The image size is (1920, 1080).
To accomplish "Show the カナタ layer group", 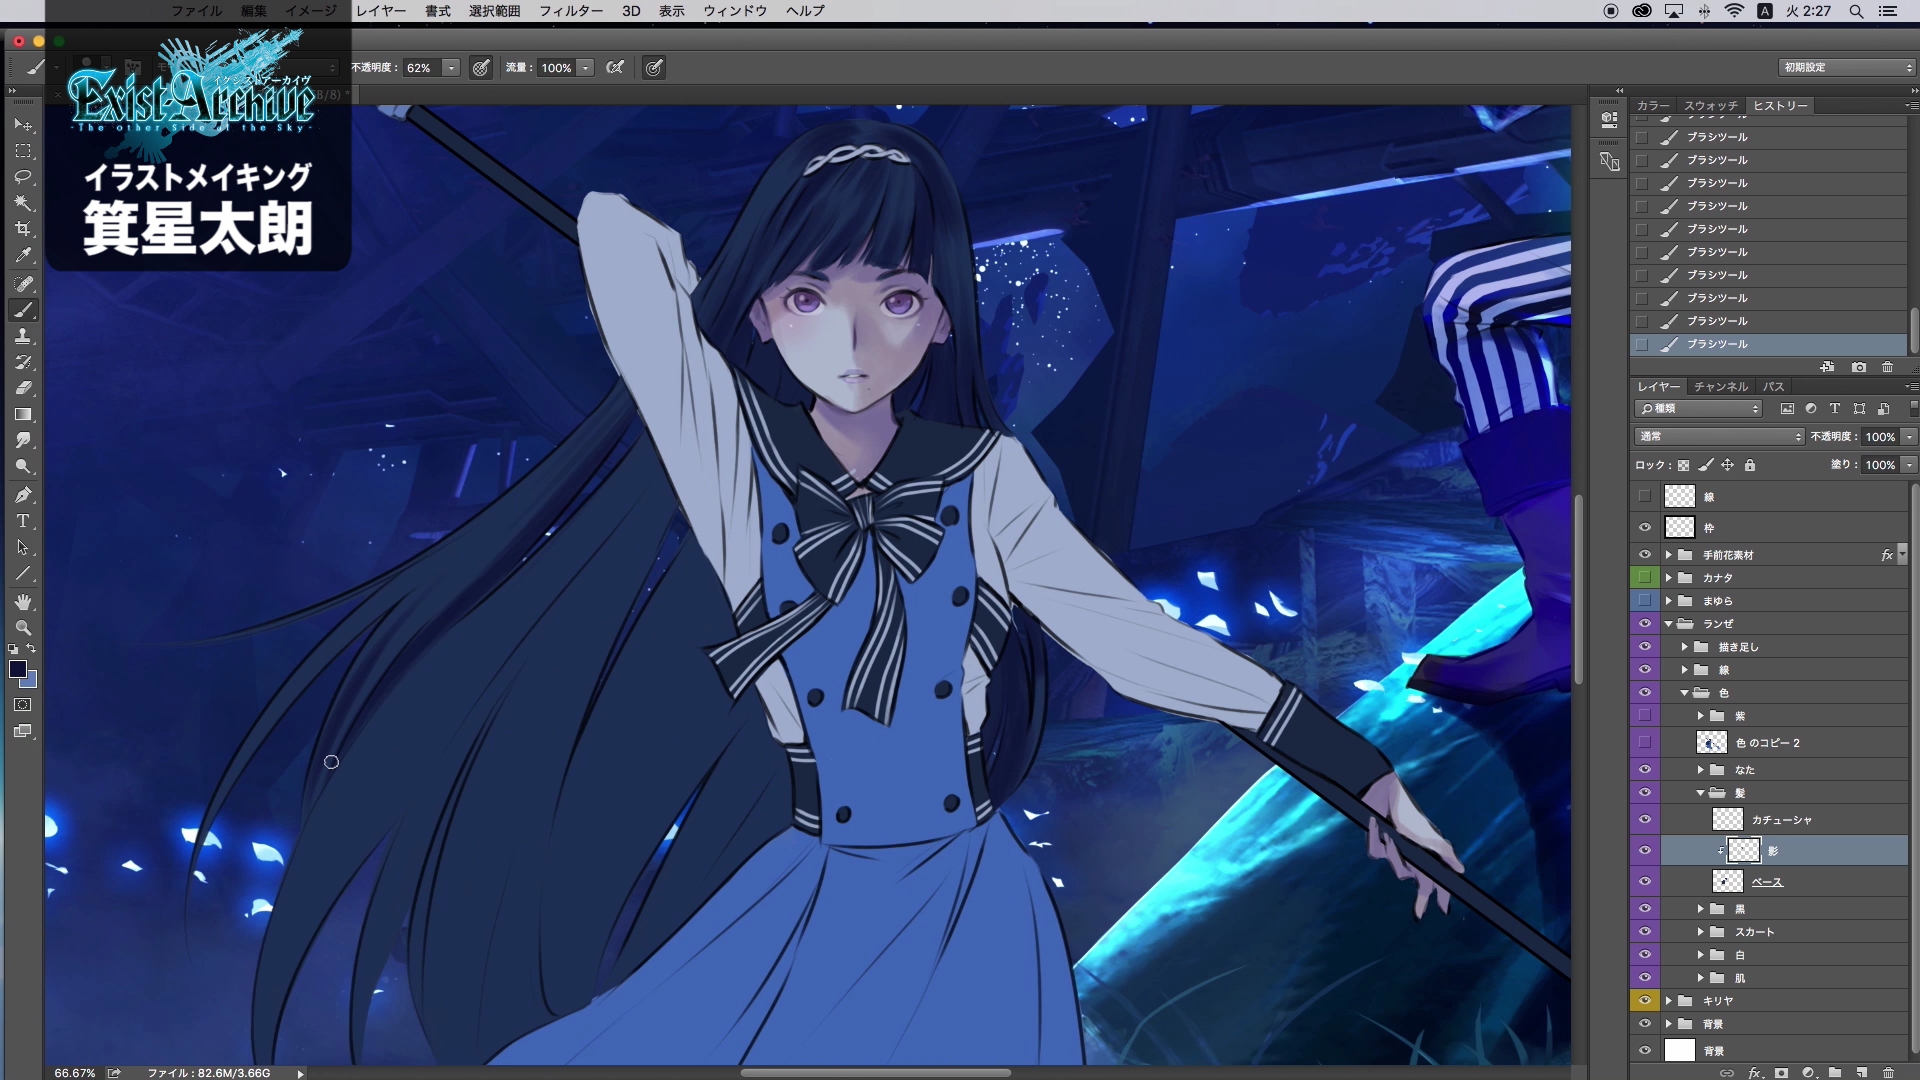I will 1644,577.
